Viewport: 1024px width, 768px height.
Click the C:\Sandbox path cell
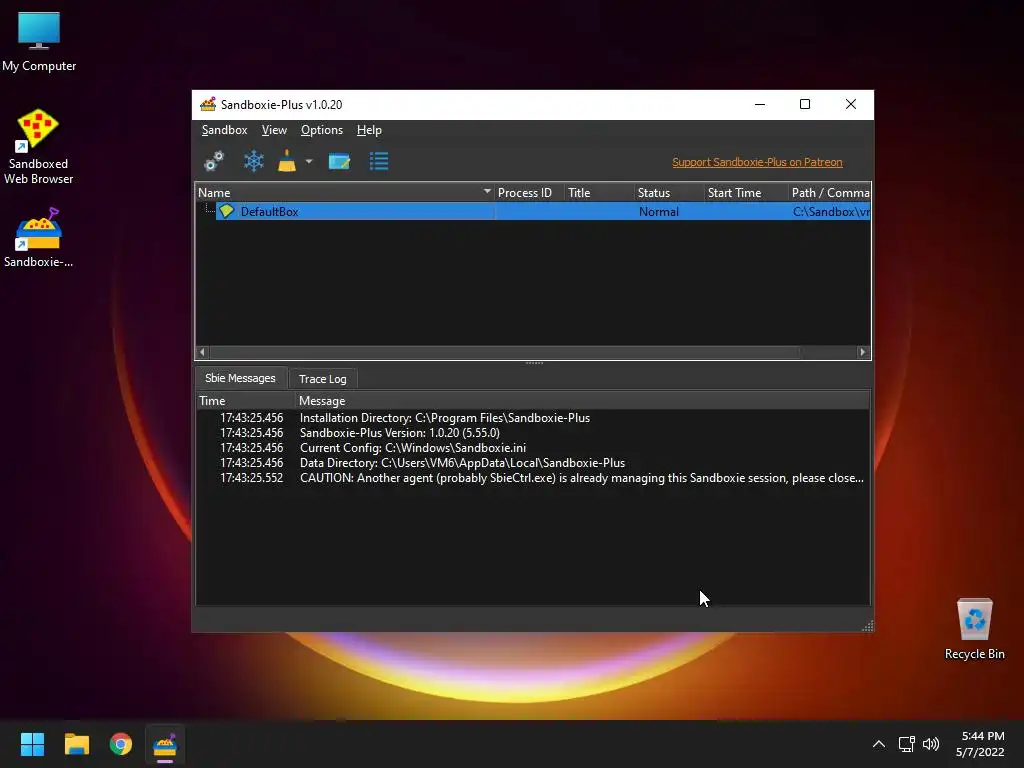[x=830, y=212]
